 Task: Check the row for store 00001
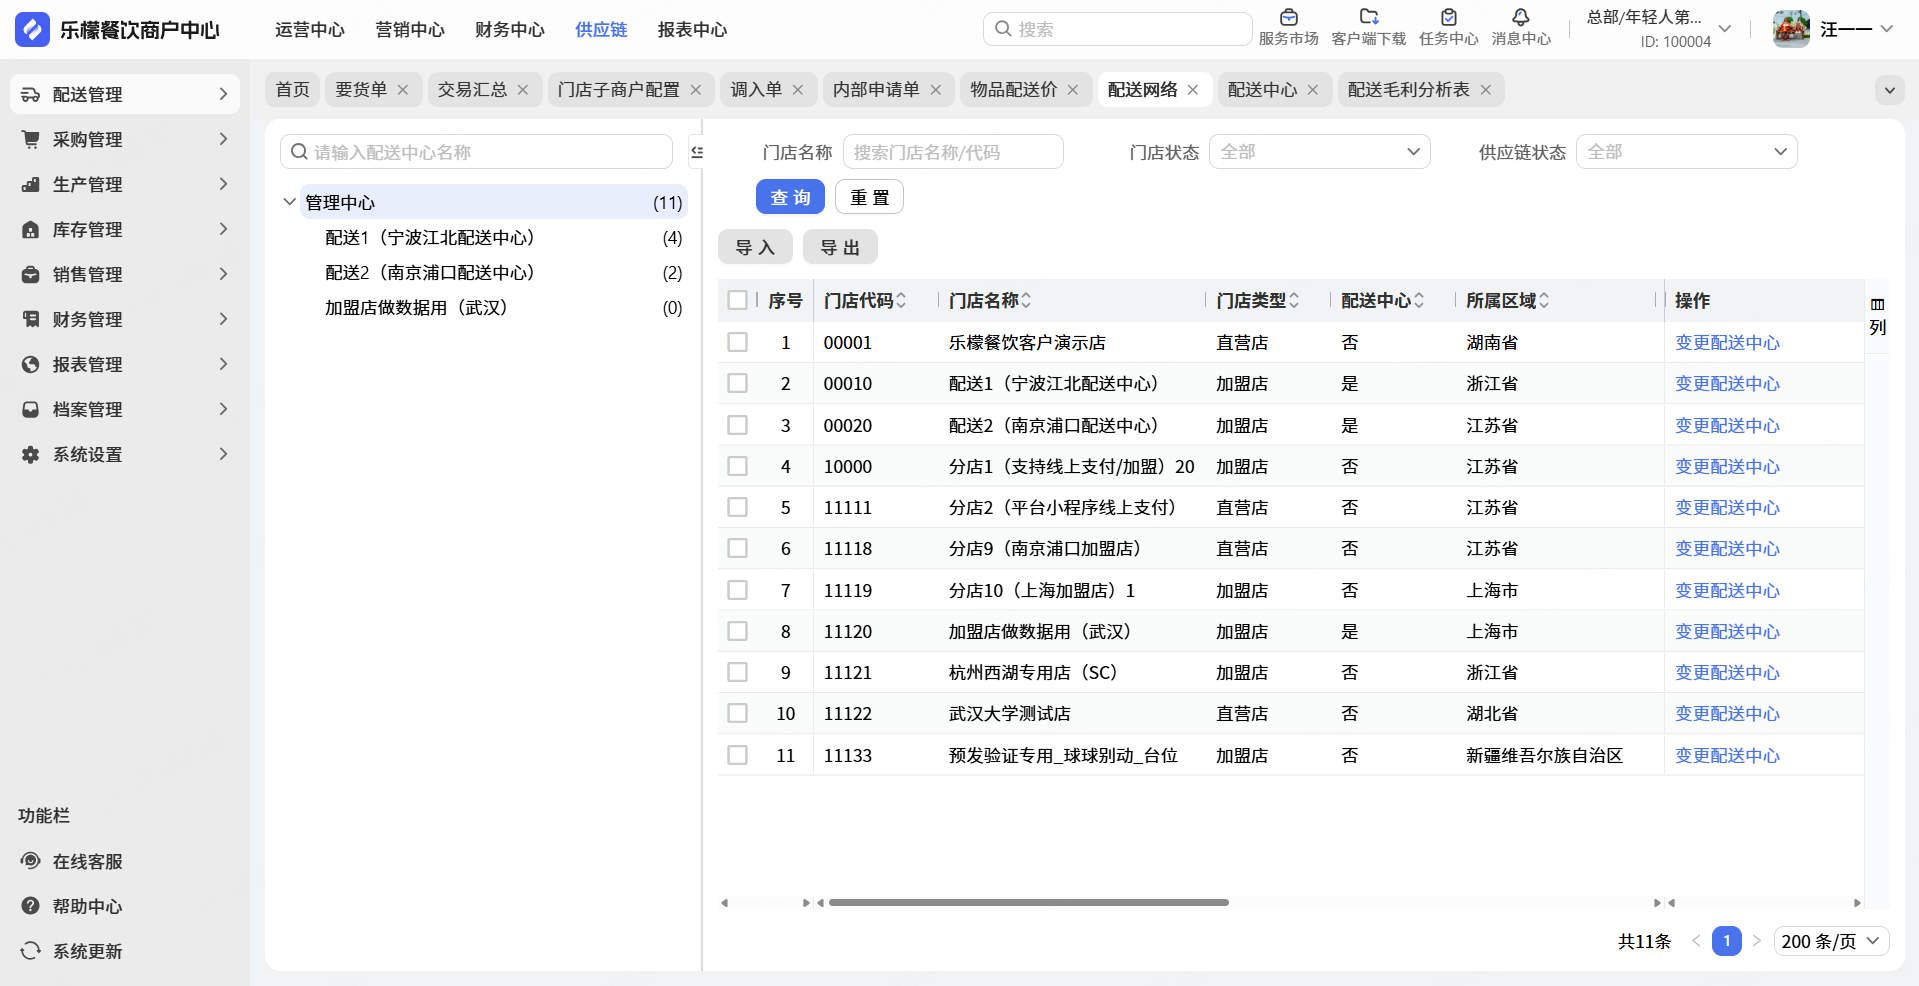[x=738, y=342]
